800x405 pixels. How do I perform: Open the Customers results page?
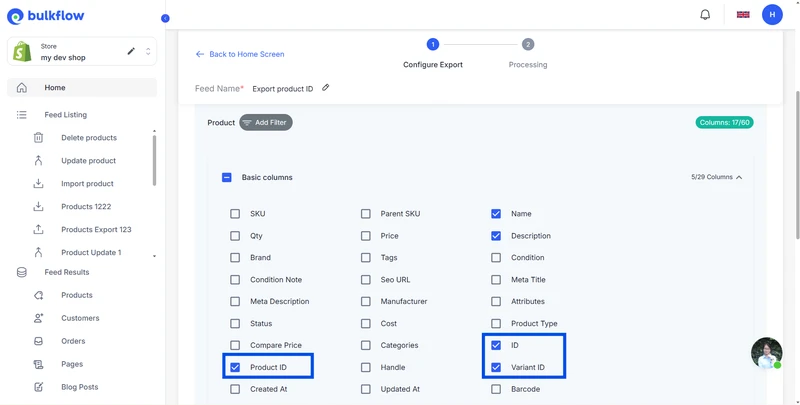(80, 318)
